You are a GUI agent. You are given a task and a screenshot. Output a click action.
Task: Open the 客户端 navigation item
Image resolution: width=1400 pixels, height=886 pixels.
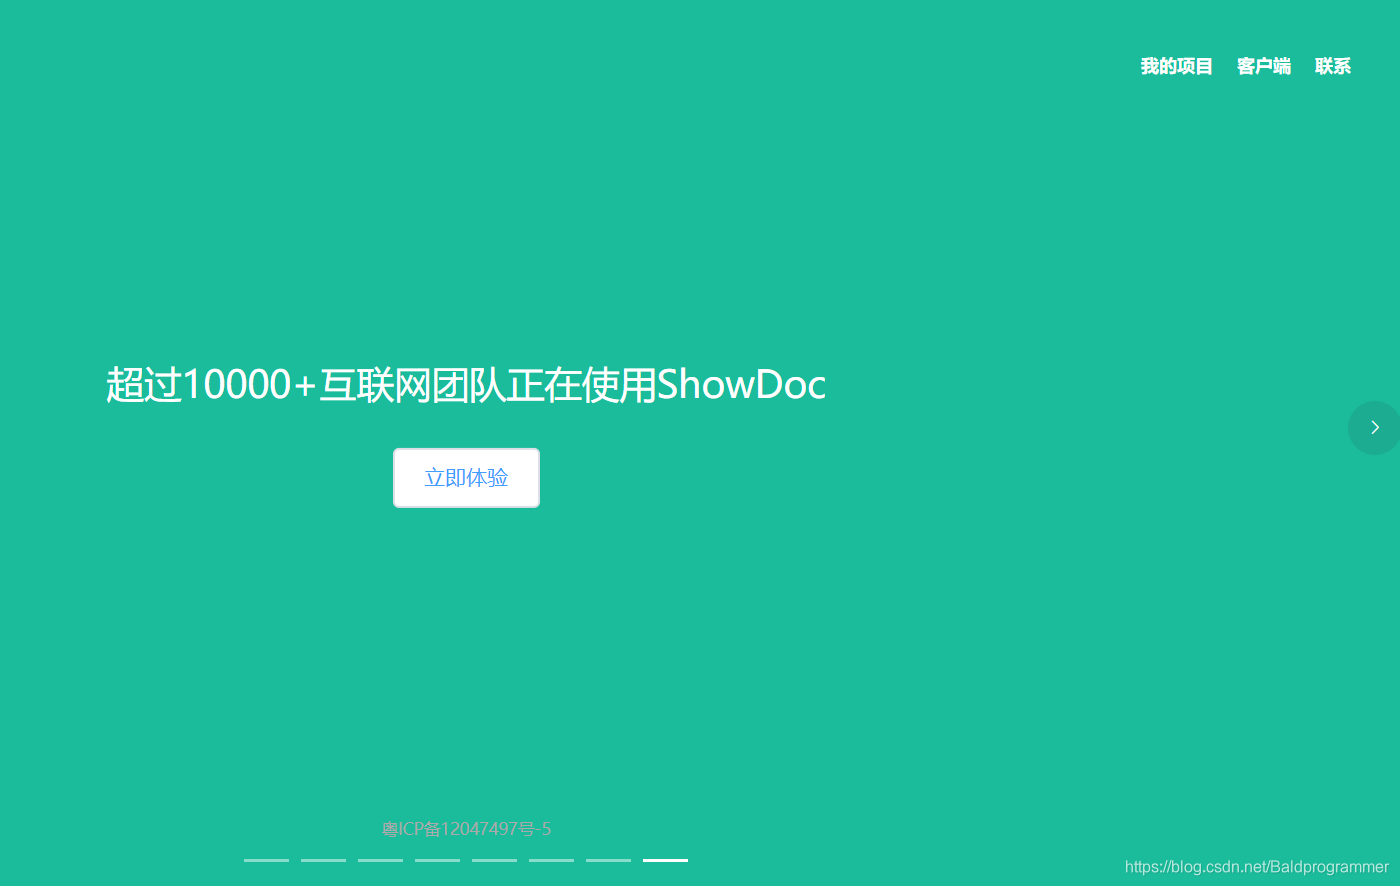point(1263,65)
